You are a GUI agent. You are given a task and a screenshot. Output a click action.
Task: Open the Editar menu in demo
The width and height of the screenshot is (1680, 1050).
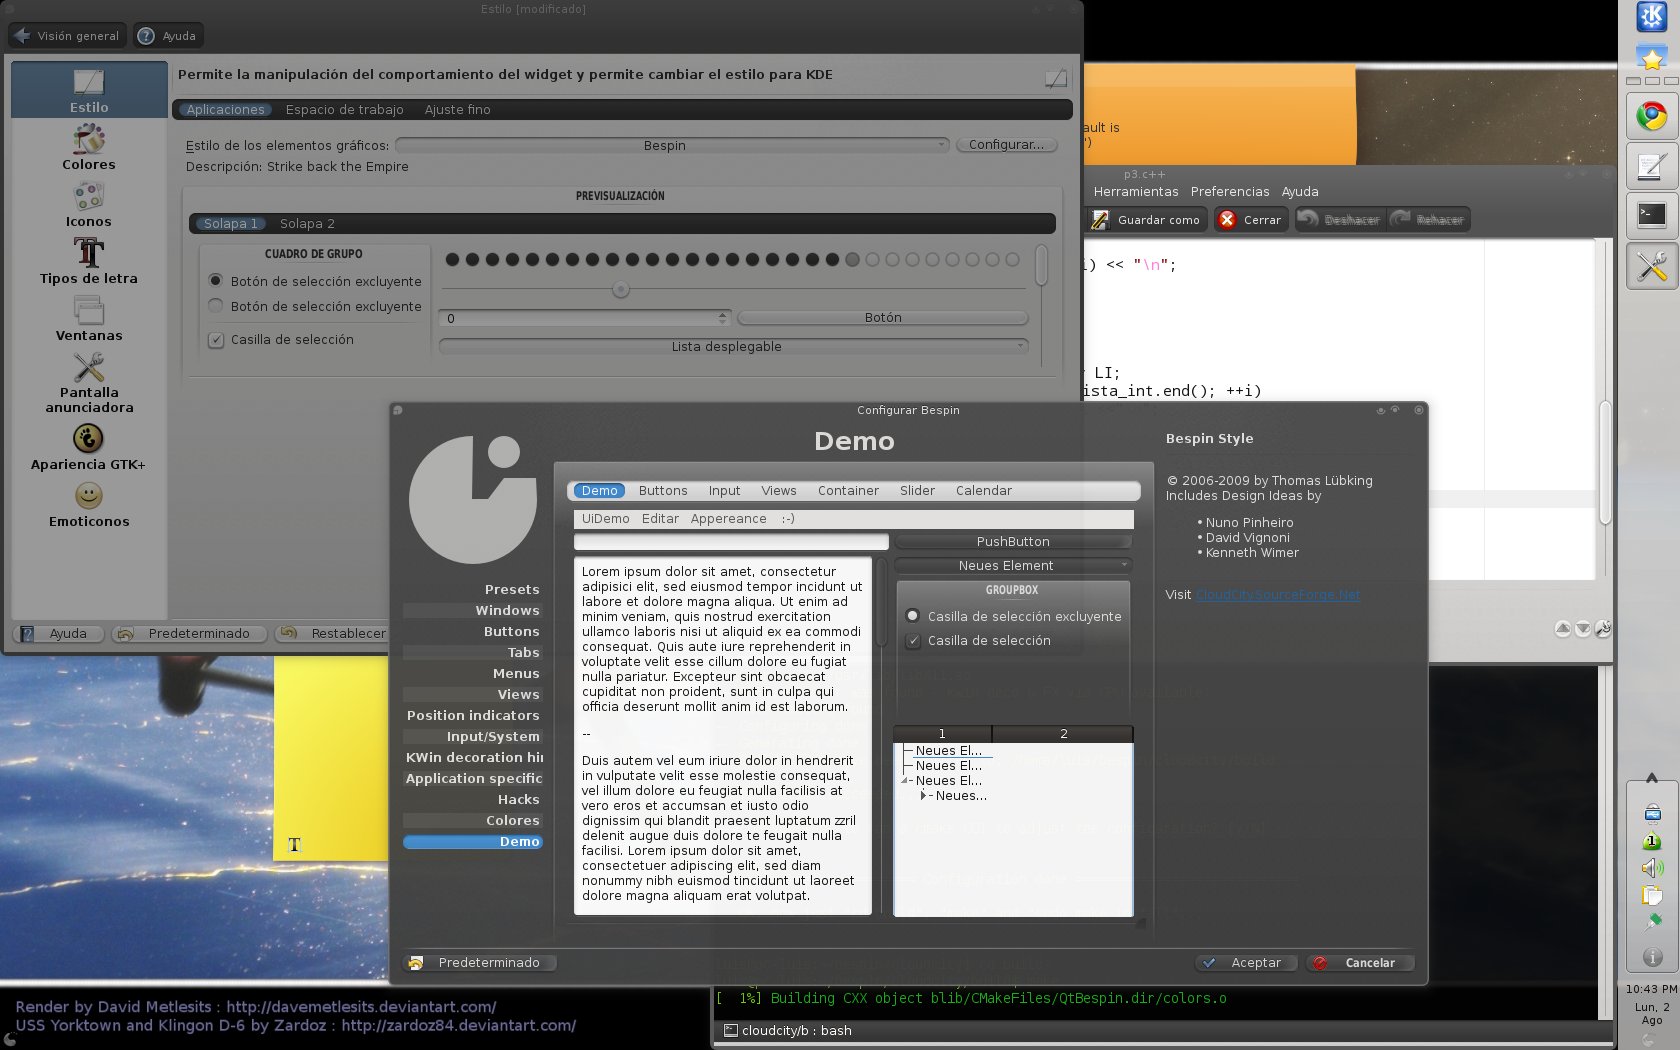(x=660, y=519)
